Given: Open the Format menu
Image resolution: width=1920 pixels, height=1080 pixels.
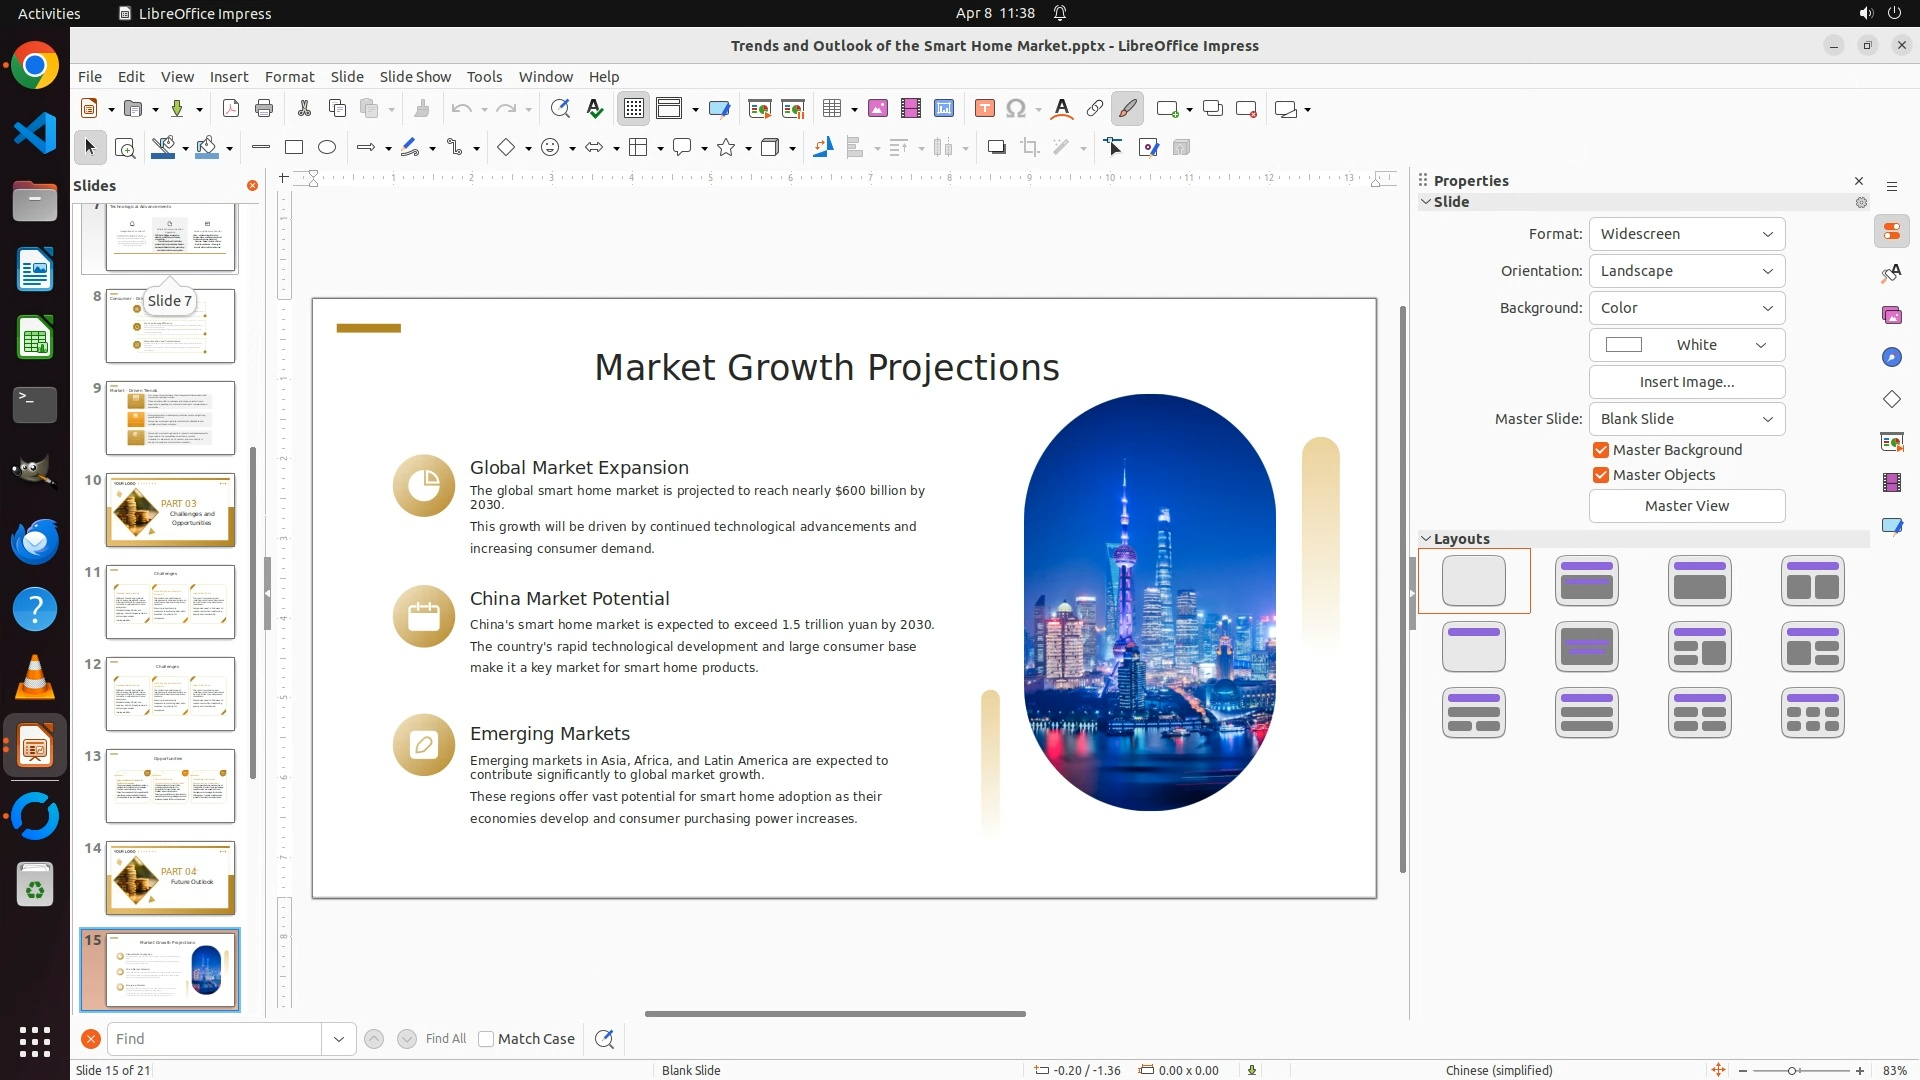Looking at the screenshot, I should click(289, 77).
